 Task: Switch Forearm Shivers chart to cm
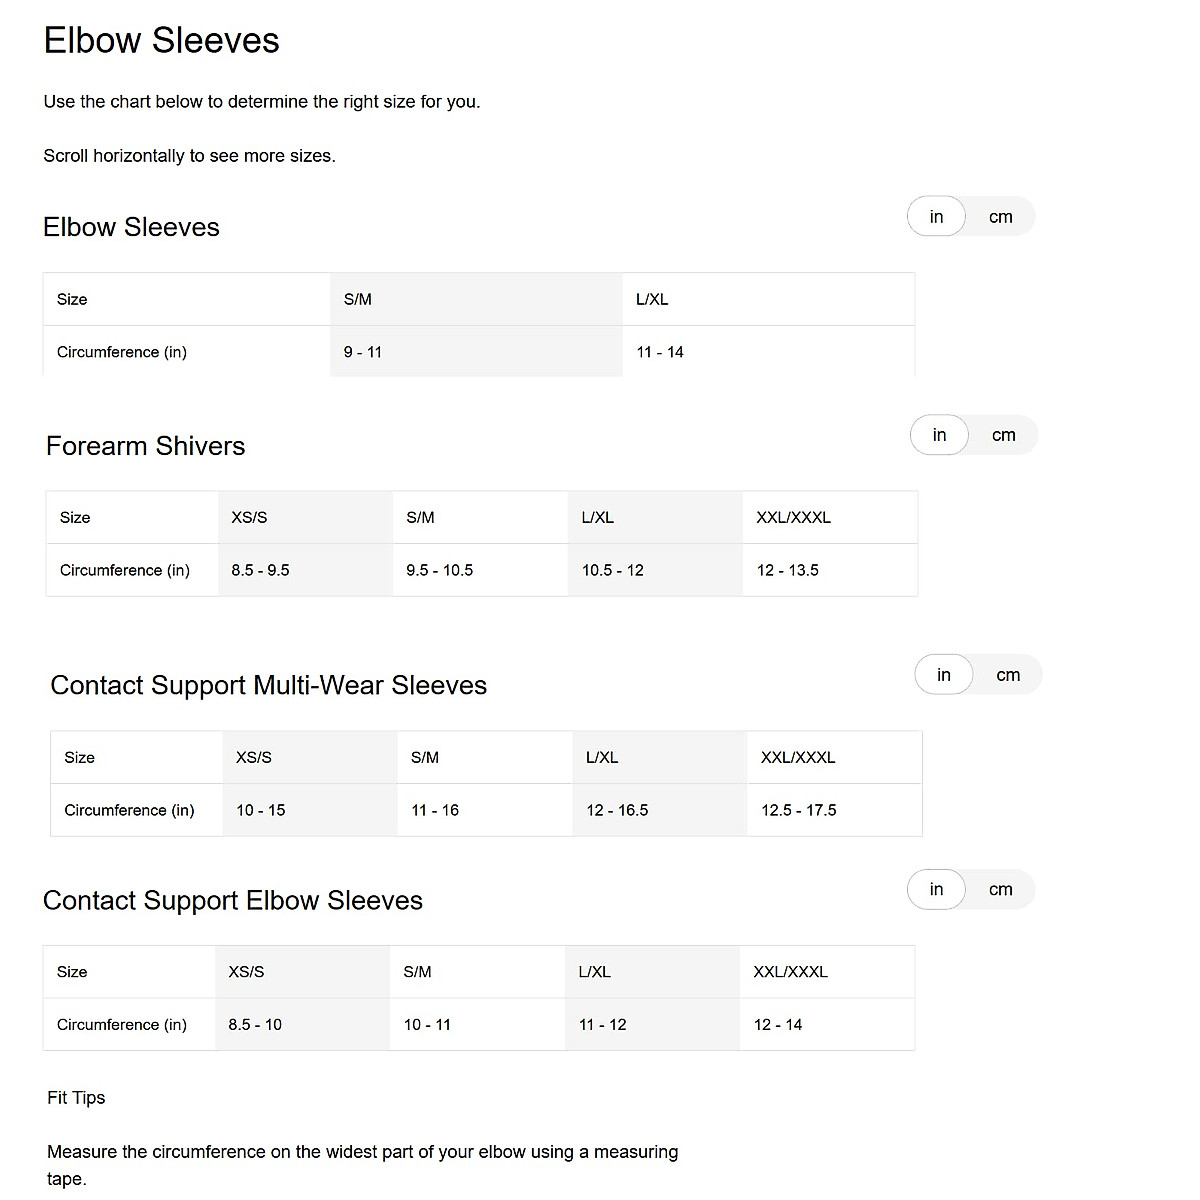1004,435
